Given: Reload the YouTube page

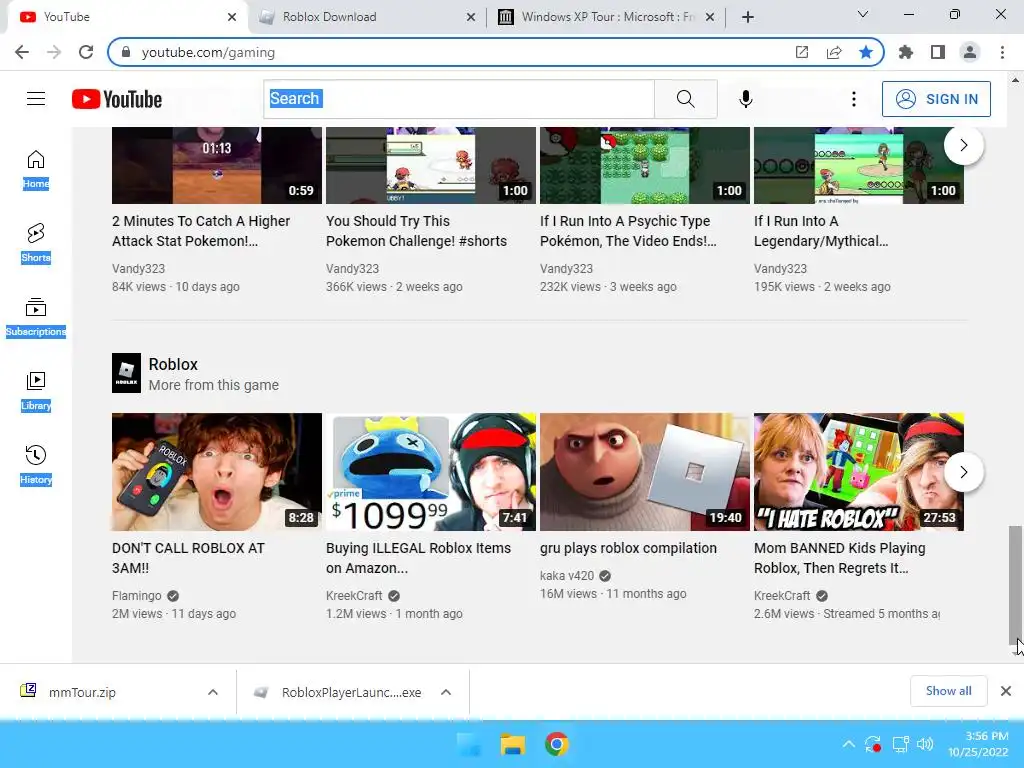Looking at the screenshot, I should point(86,52).
